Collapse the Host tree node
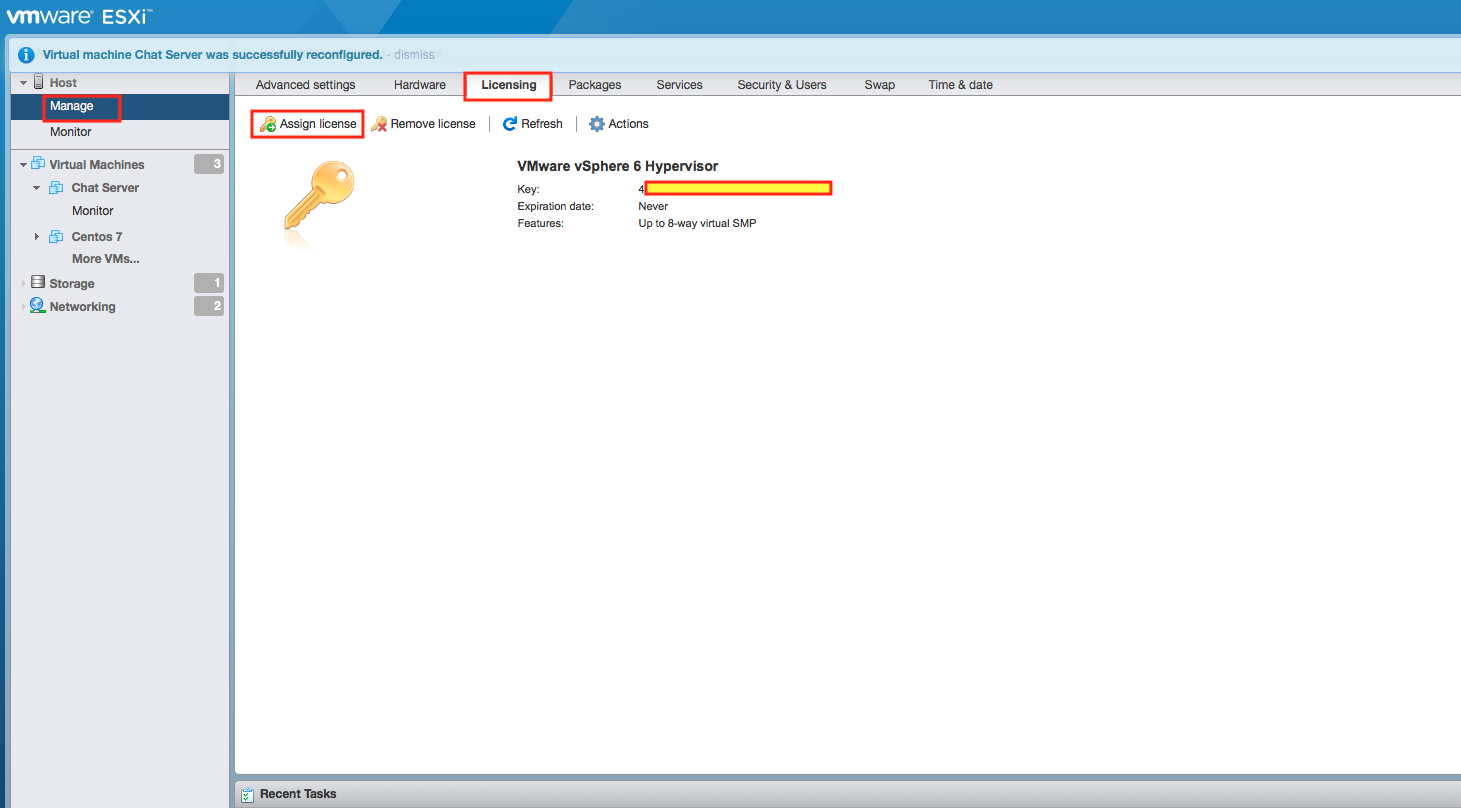 tap(23, 83)
